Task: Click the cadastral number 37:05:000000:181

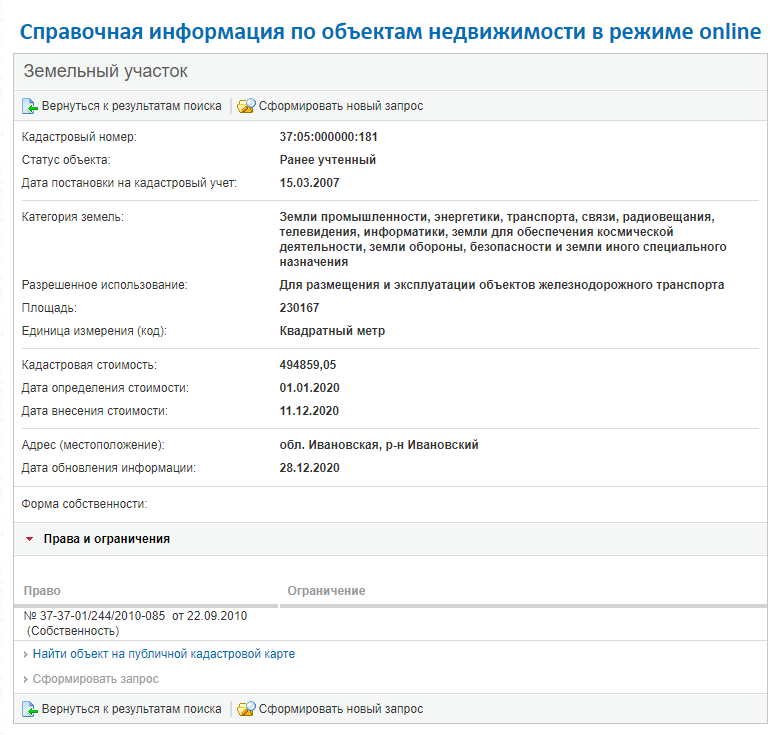Action: point(329,137)
